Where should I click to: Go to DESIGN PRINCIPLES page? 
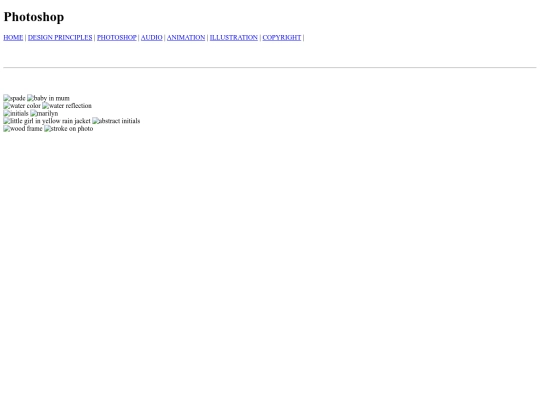click(x=60, y=38)
